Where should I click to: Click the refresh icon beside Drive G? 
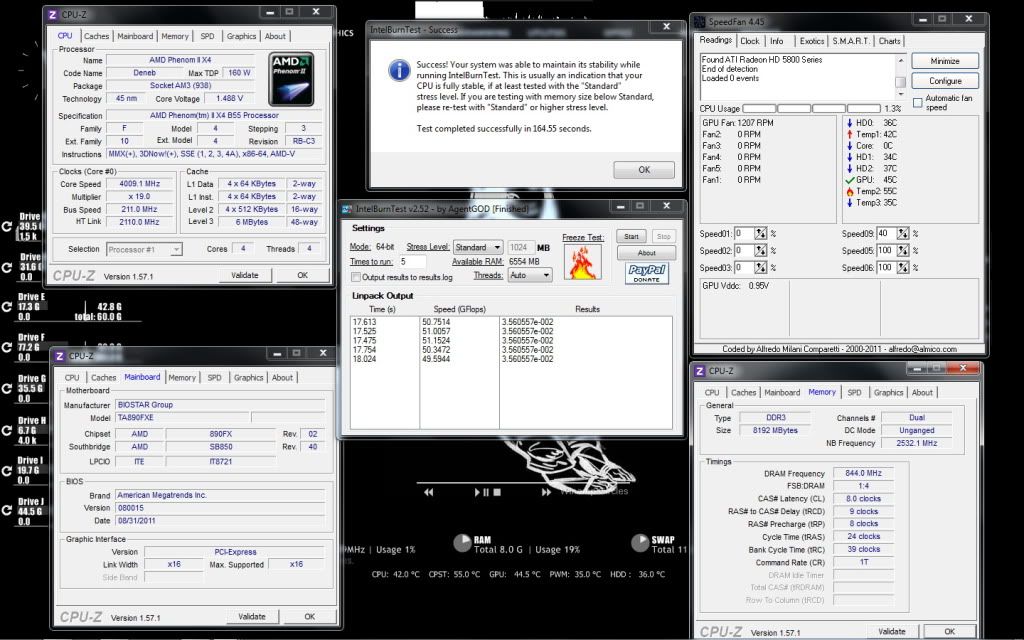click(7, 389)
